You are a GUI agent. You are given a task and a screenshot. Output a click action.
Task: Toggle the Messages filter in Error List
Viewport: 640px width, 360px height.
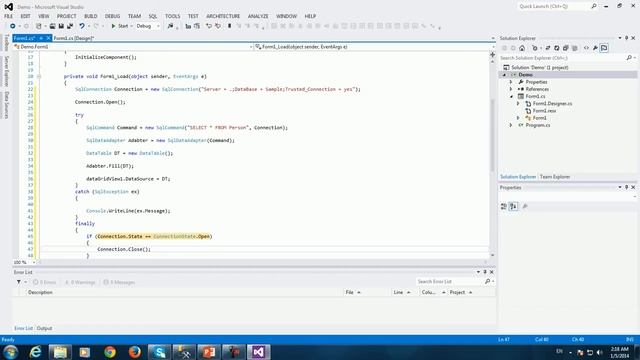click(119, 282)
